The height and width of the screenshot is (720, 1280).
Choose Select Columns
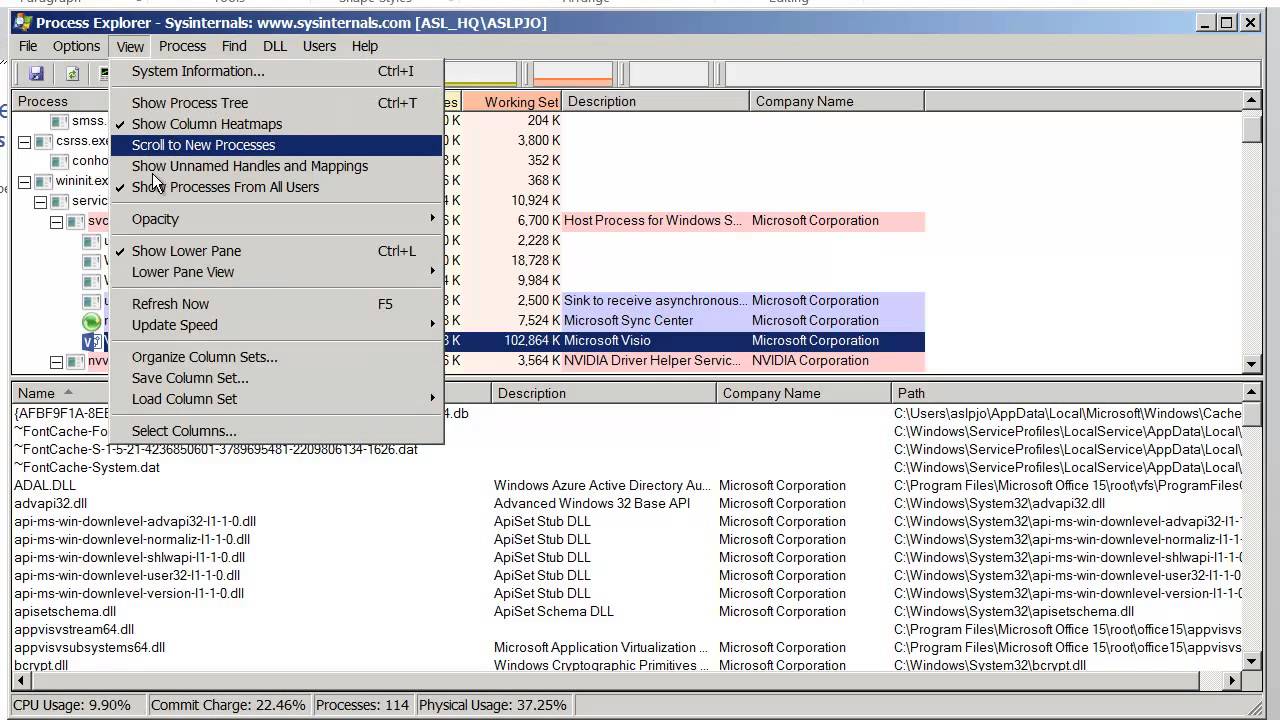pyautogui.click(x=276, y=431)
